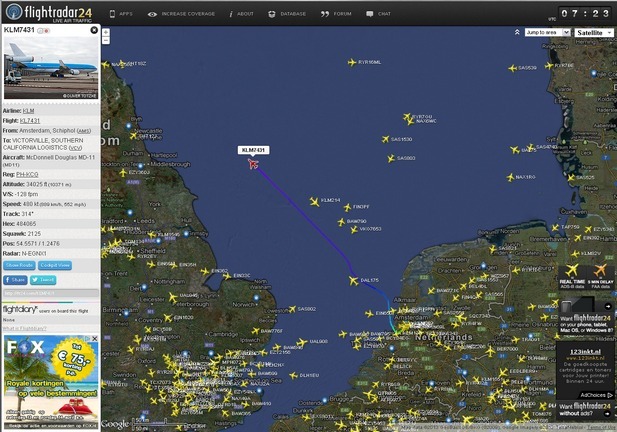Select the KLM214 aircraft icon
This screenshot has height=432, width=617.
314,202
